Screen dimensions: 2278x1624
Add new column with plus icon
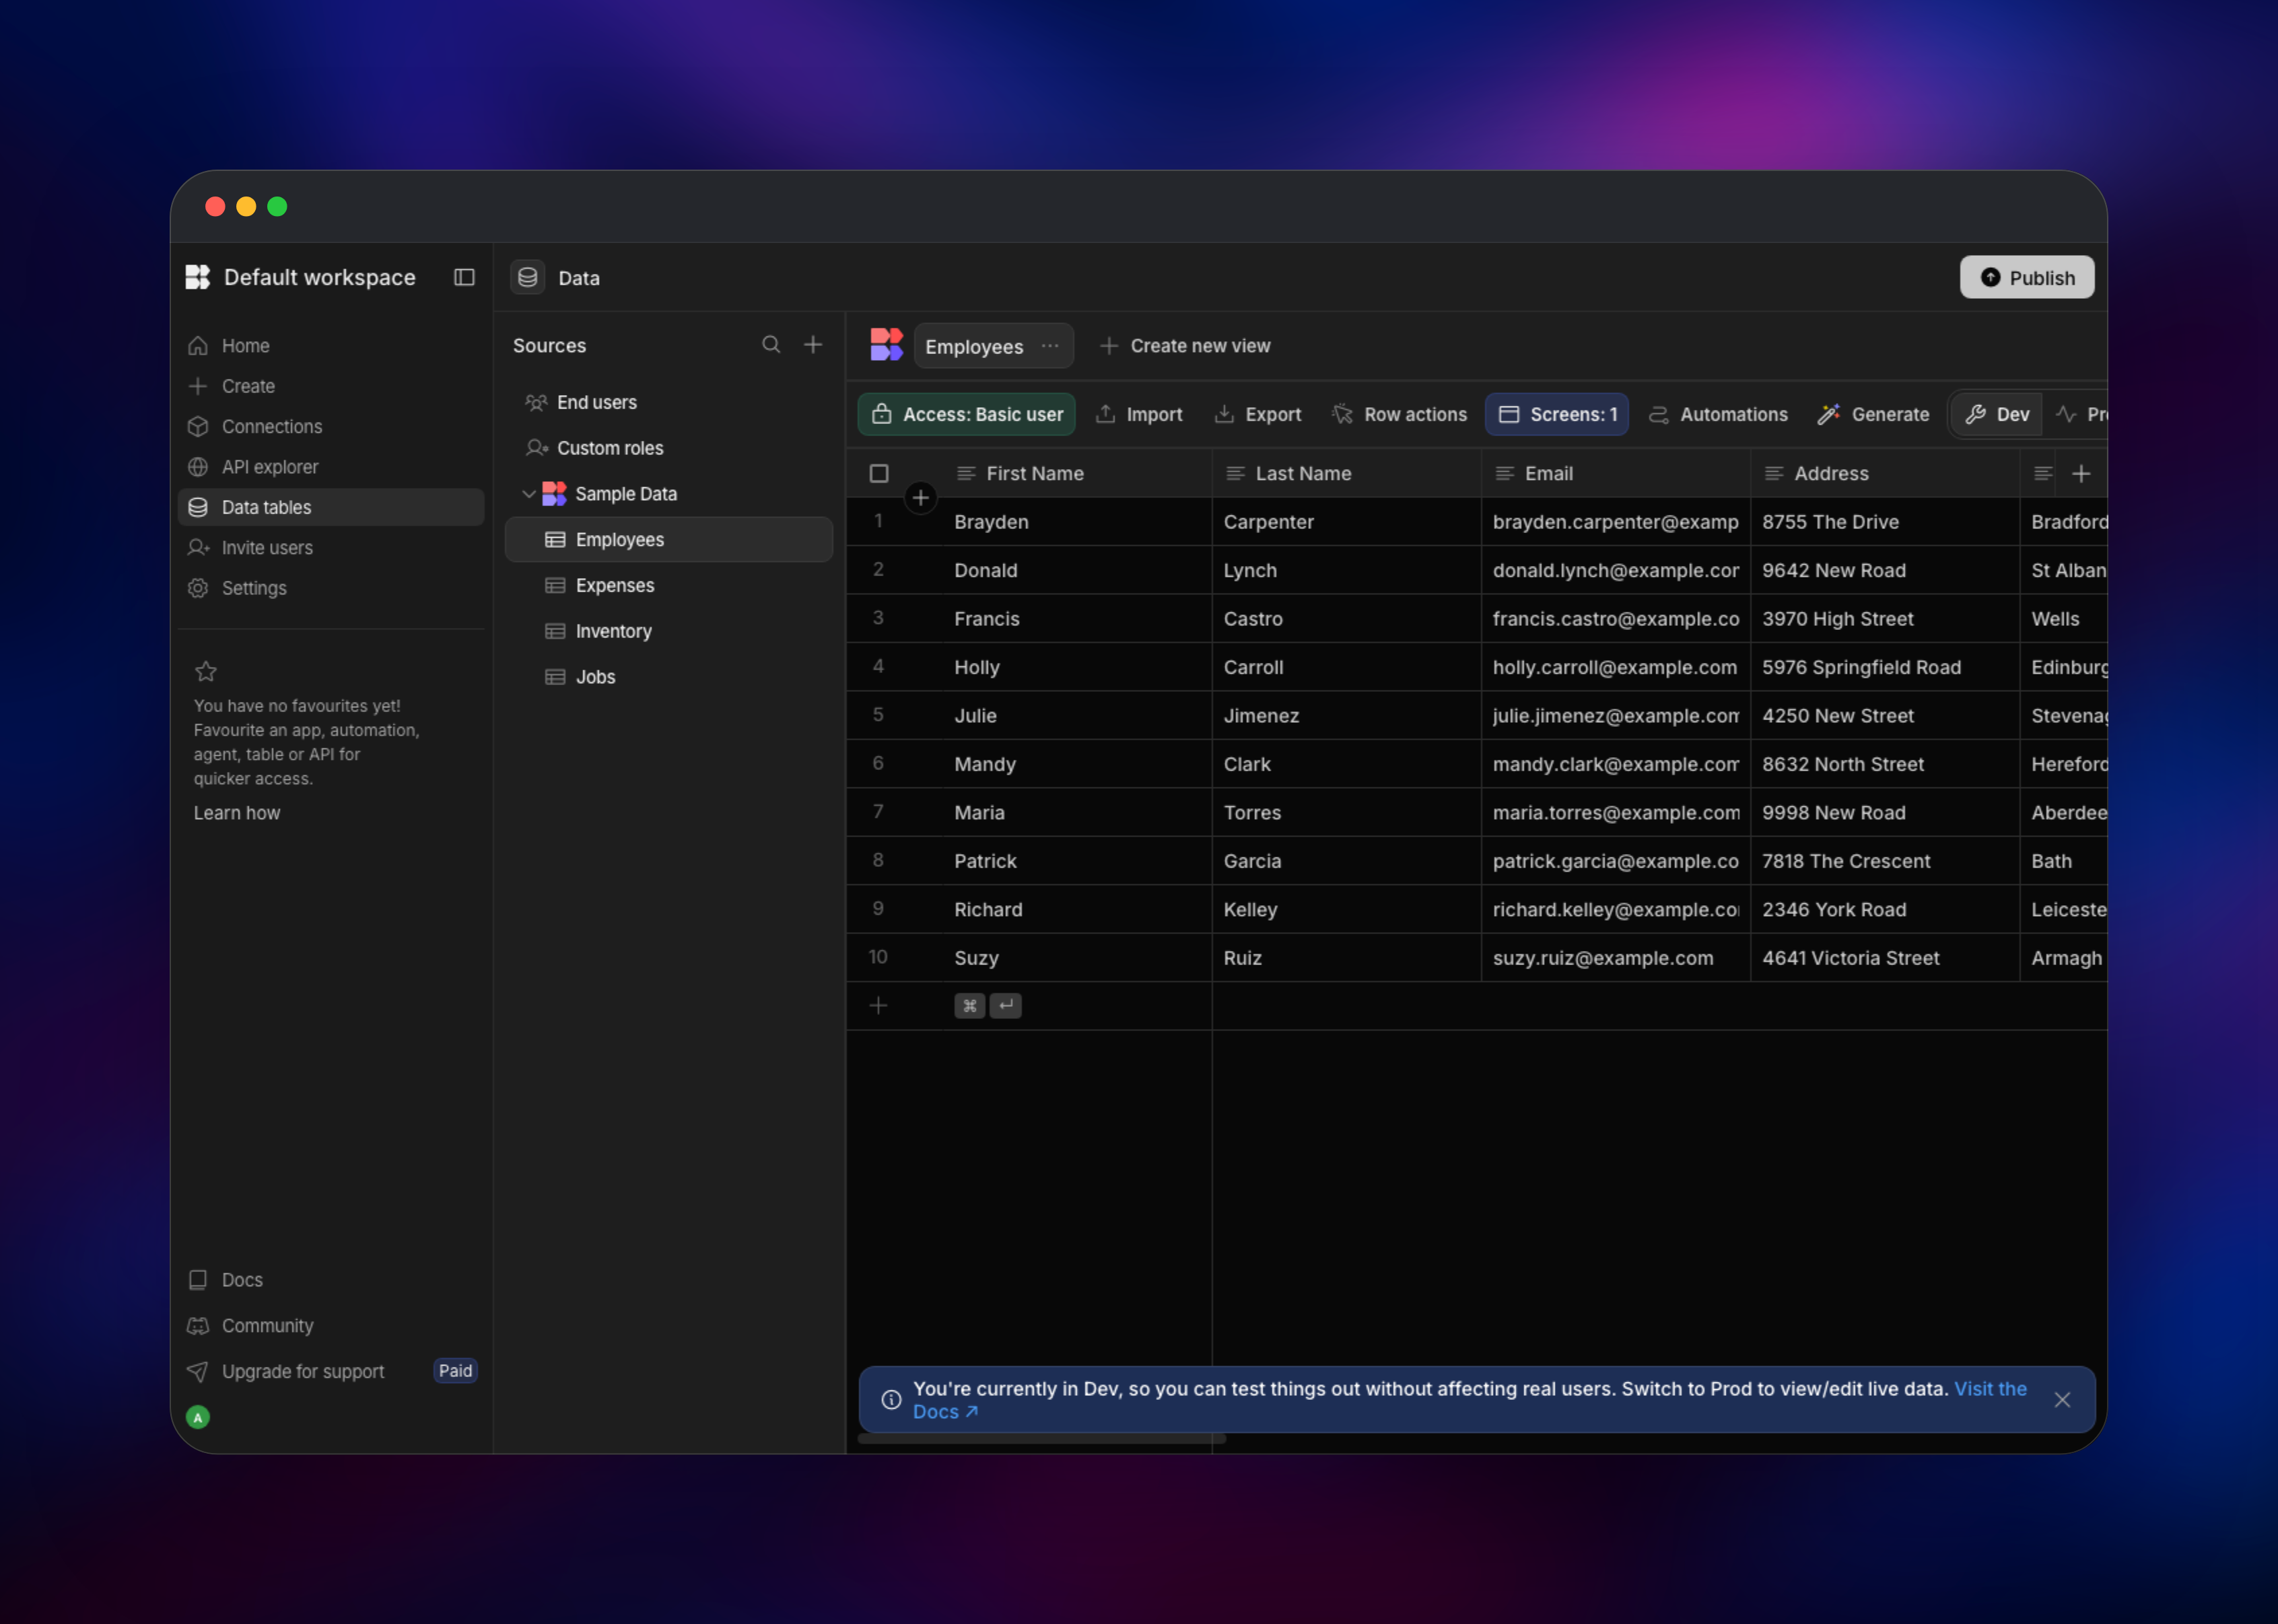point(2081,474)
